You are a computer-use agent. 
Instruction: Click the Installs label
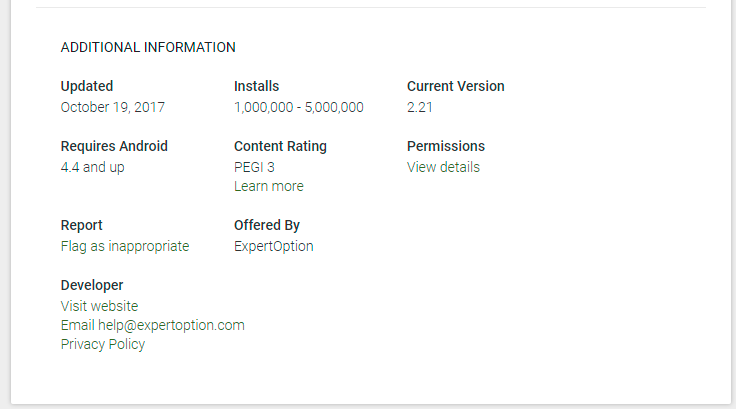click(x=256, y=86)
